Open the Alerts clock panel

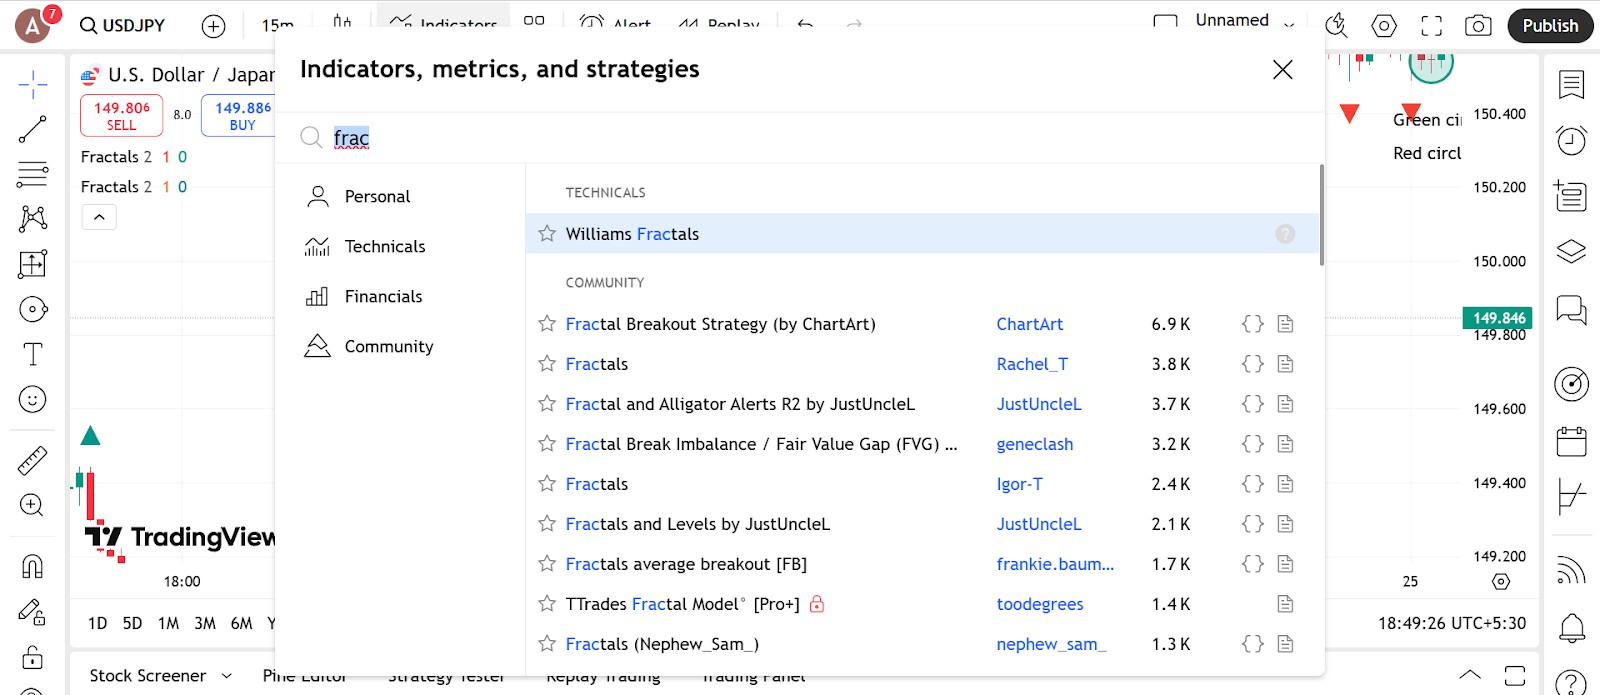[1571, 140]
